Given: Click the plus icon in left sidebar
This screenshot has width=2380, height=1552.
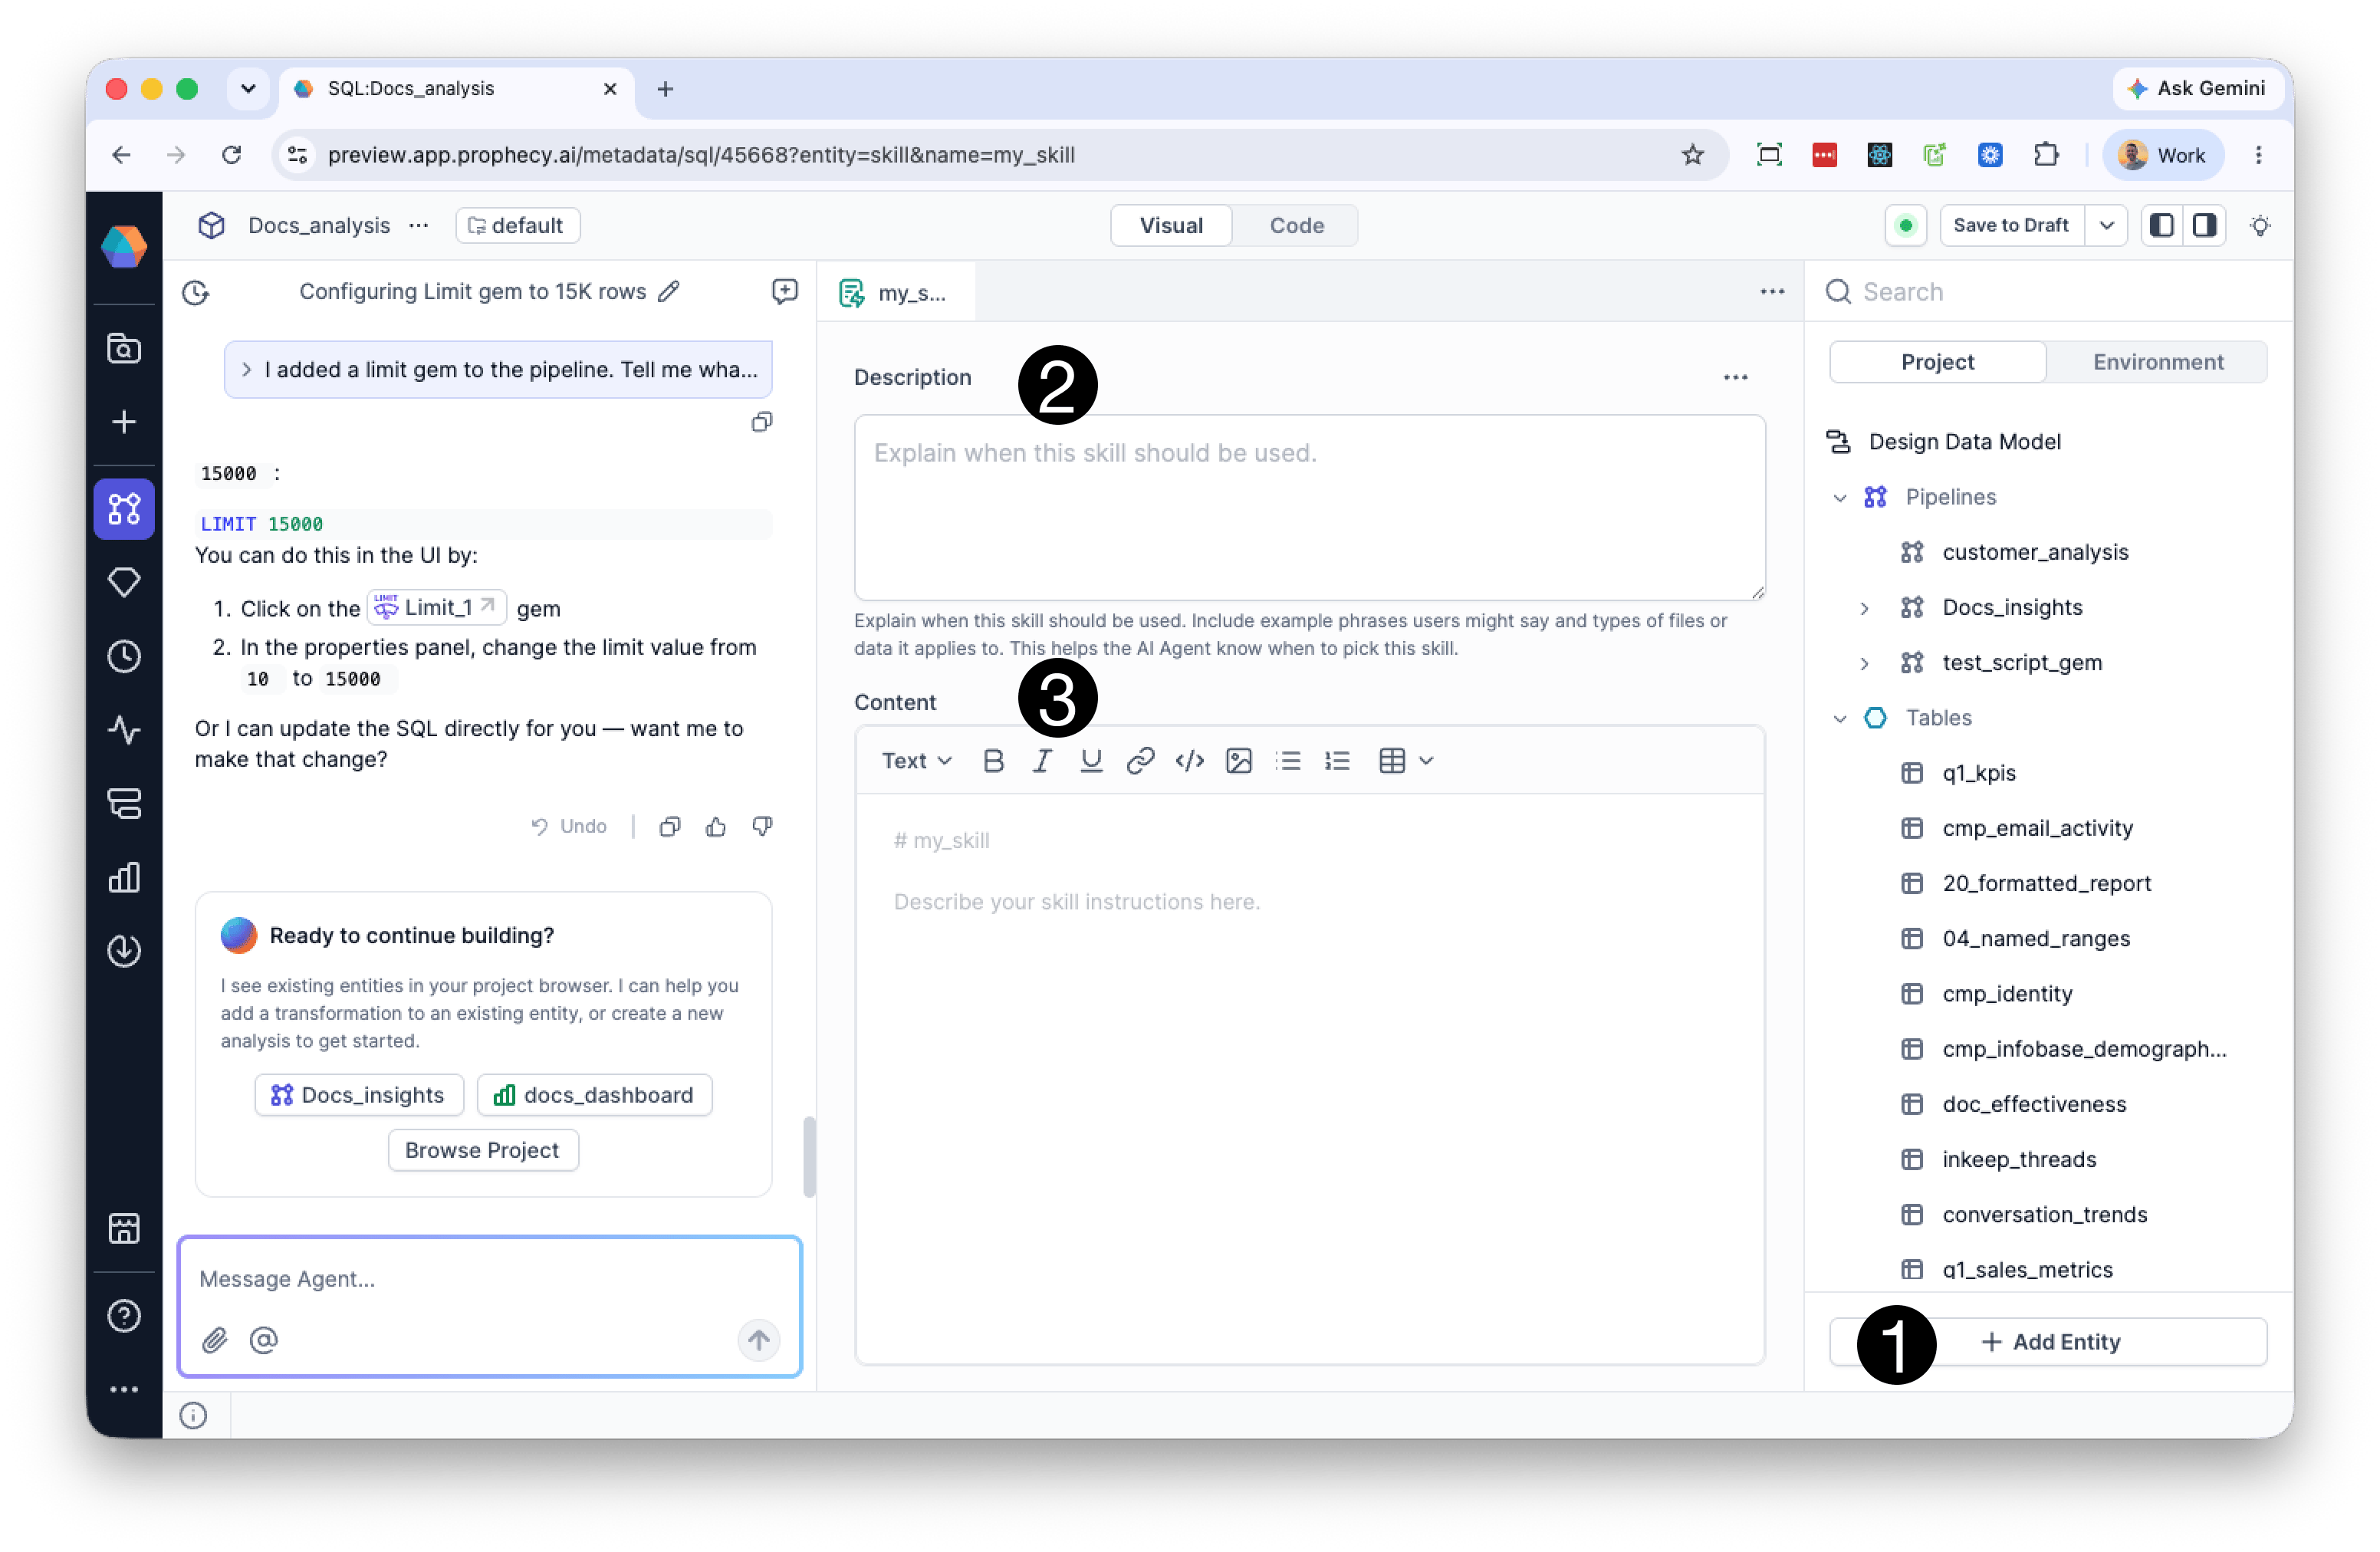Looking at the screenshot, I should [124, 422].
